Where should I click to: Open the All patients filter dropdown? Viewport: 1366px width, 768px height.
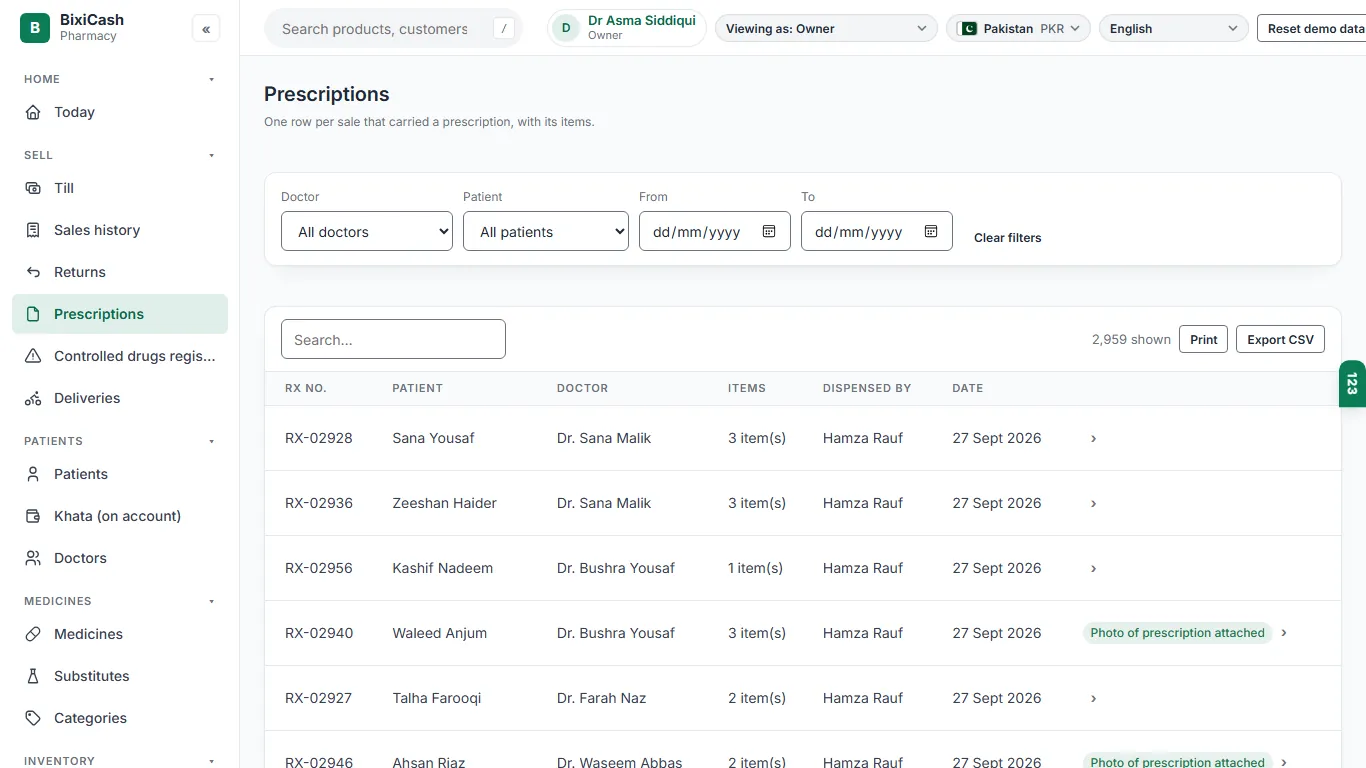(x=546, y=231)
